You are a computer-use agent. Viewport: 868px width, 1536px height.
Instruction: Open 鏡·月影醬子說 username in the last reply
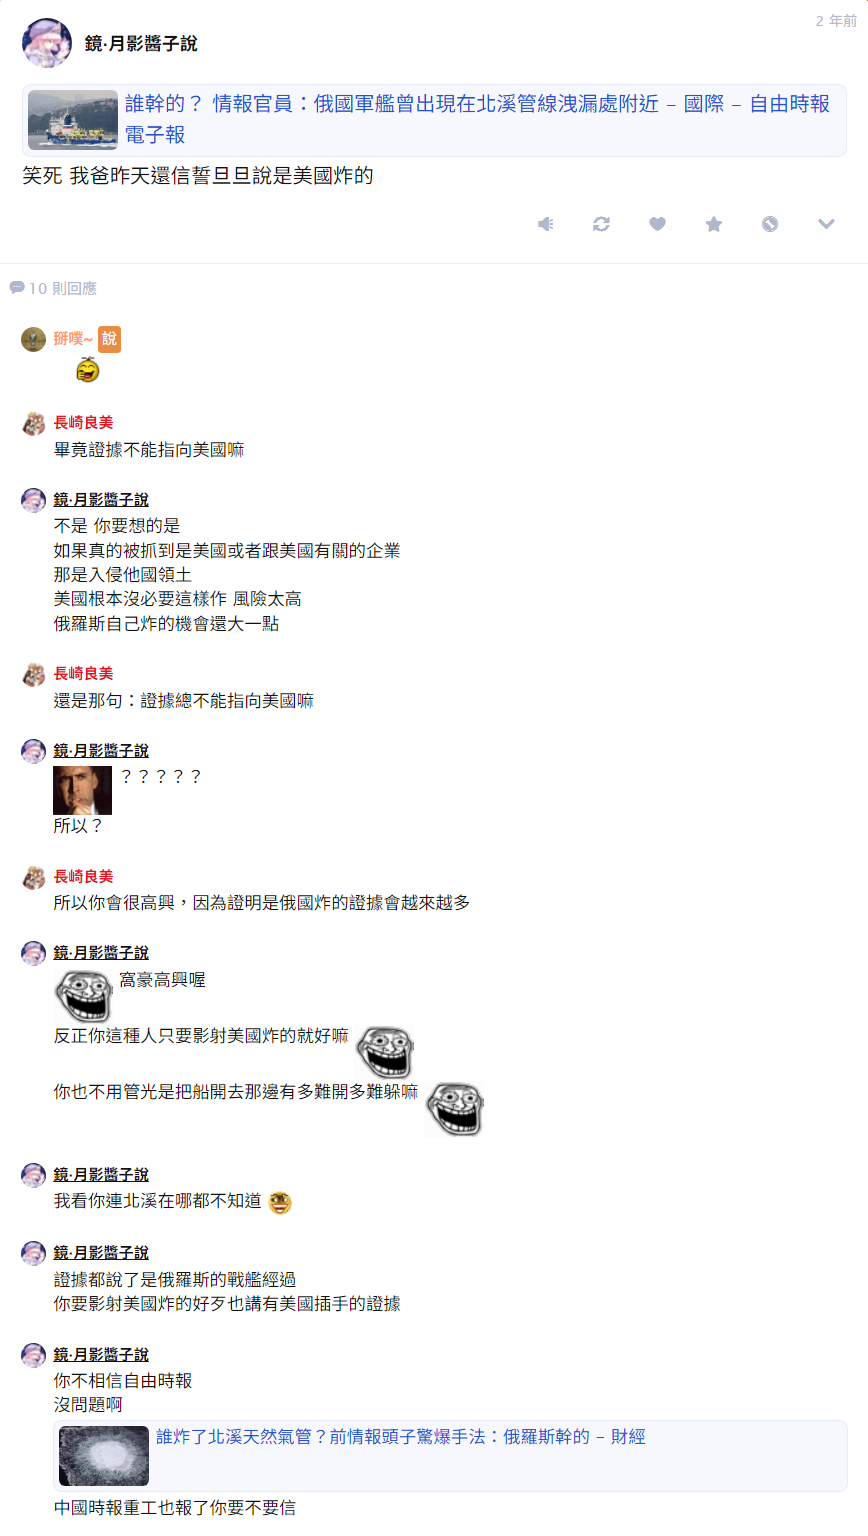(101, 1354)
